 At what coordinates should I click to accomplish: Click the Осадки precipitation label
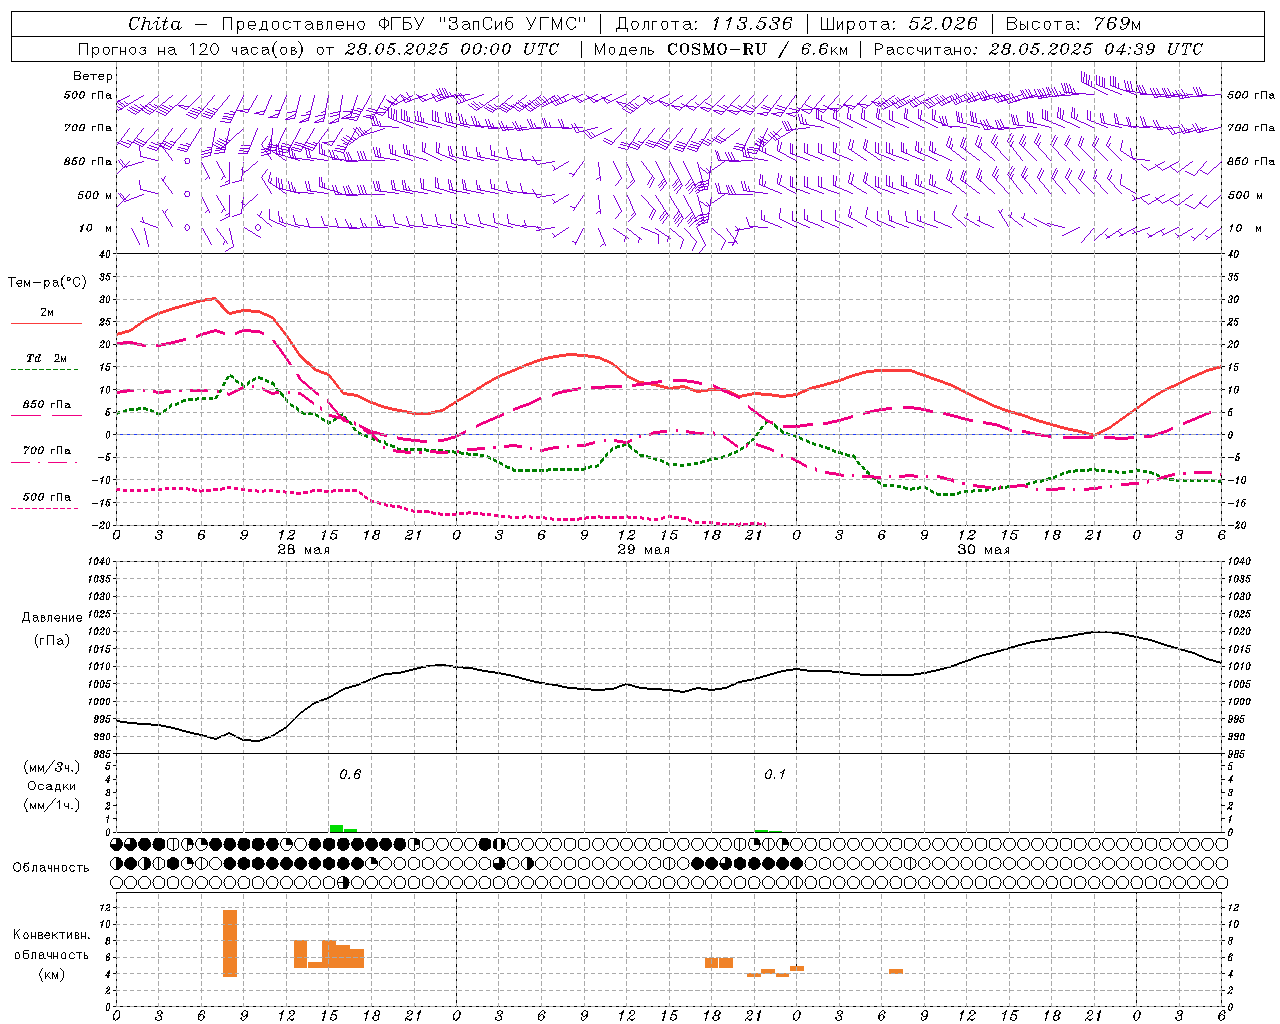click(52, 786)
